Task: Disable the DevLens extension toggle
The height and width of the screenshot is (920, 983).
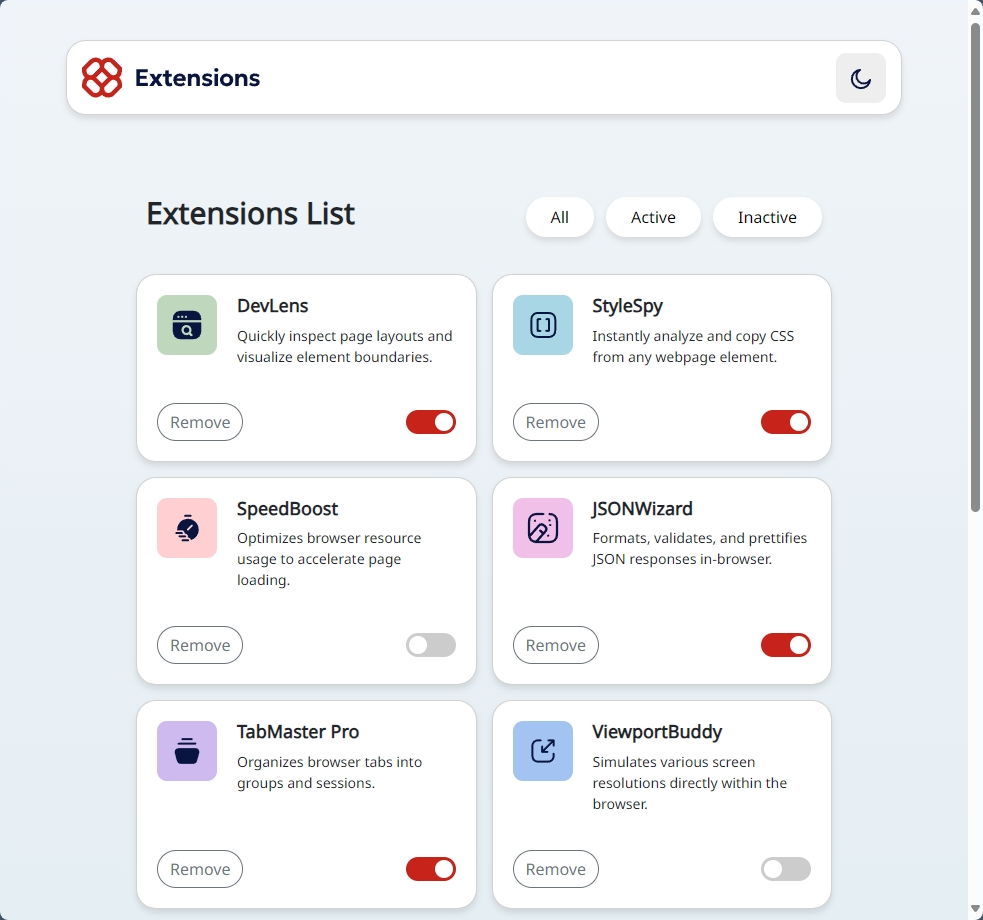Action: (431, 422)
